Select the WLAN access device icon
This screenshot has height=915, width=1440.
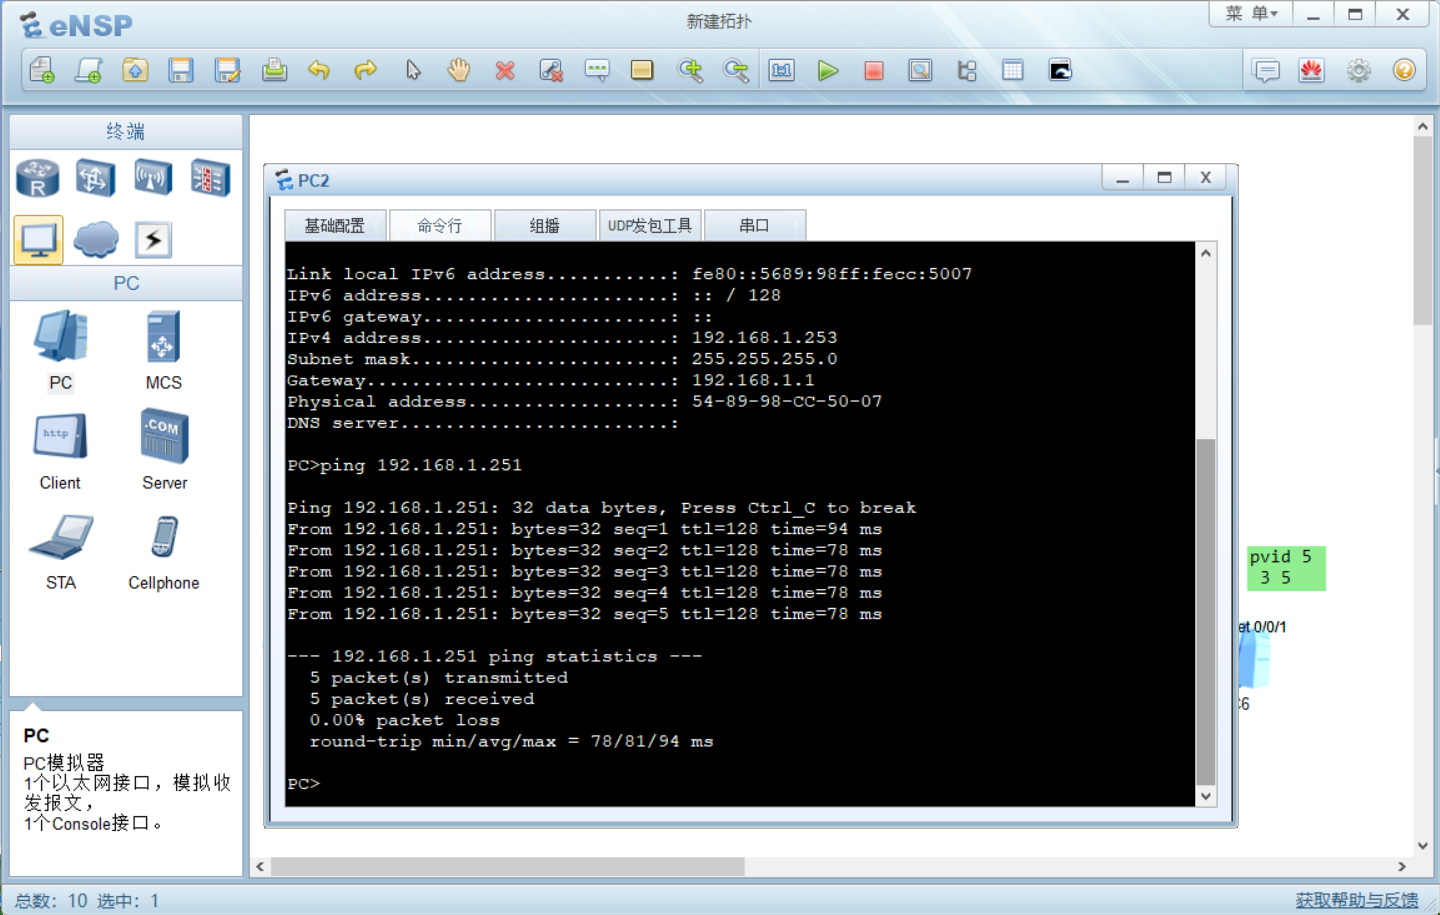[153, 177]
